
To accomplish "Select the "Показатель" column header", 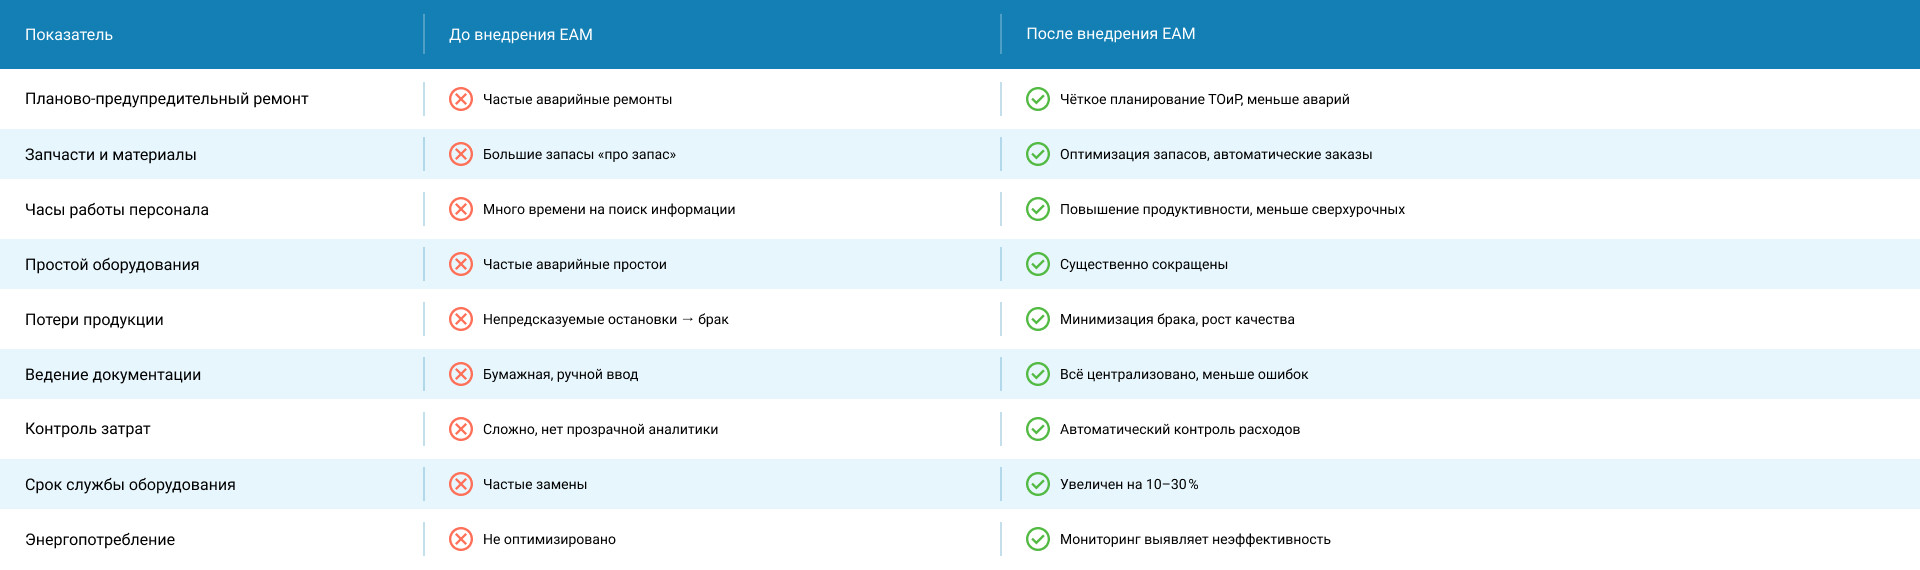I will click(69, 35).
